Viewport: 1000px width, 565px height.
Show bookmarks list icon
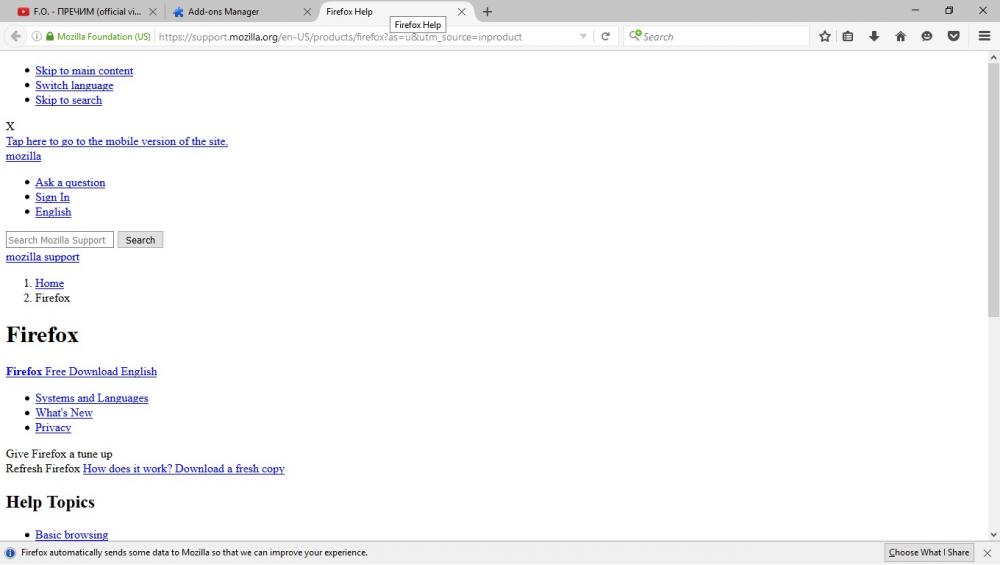848,36
